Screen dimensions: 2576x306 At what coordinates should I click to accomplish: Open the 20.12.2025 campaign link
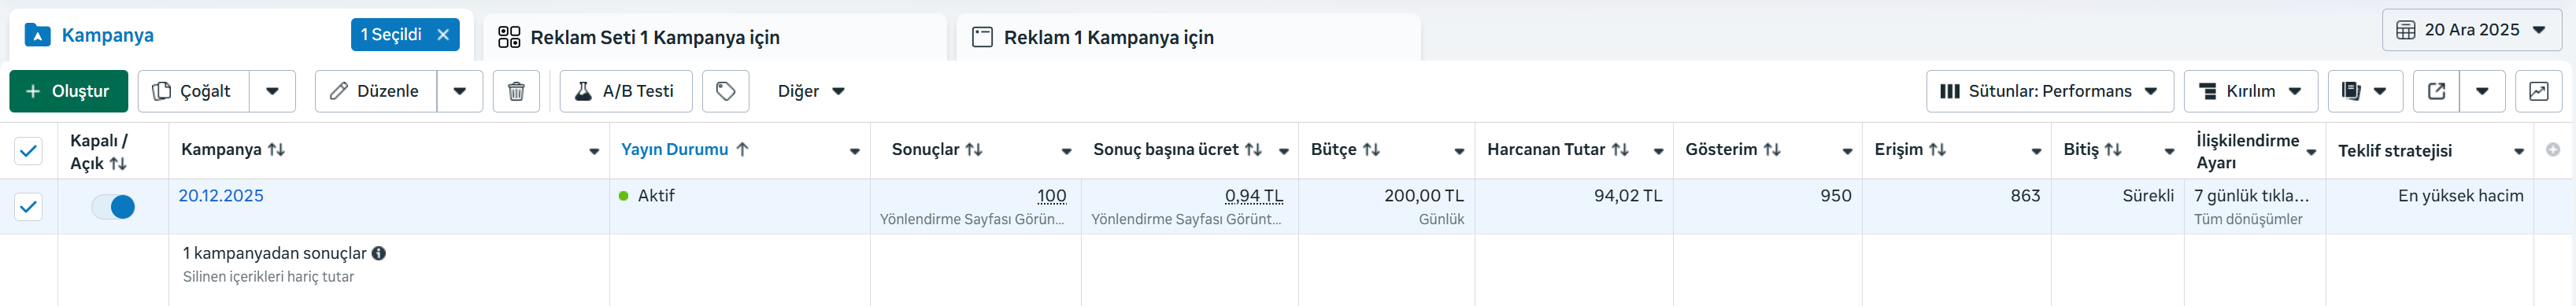(221, 196)
